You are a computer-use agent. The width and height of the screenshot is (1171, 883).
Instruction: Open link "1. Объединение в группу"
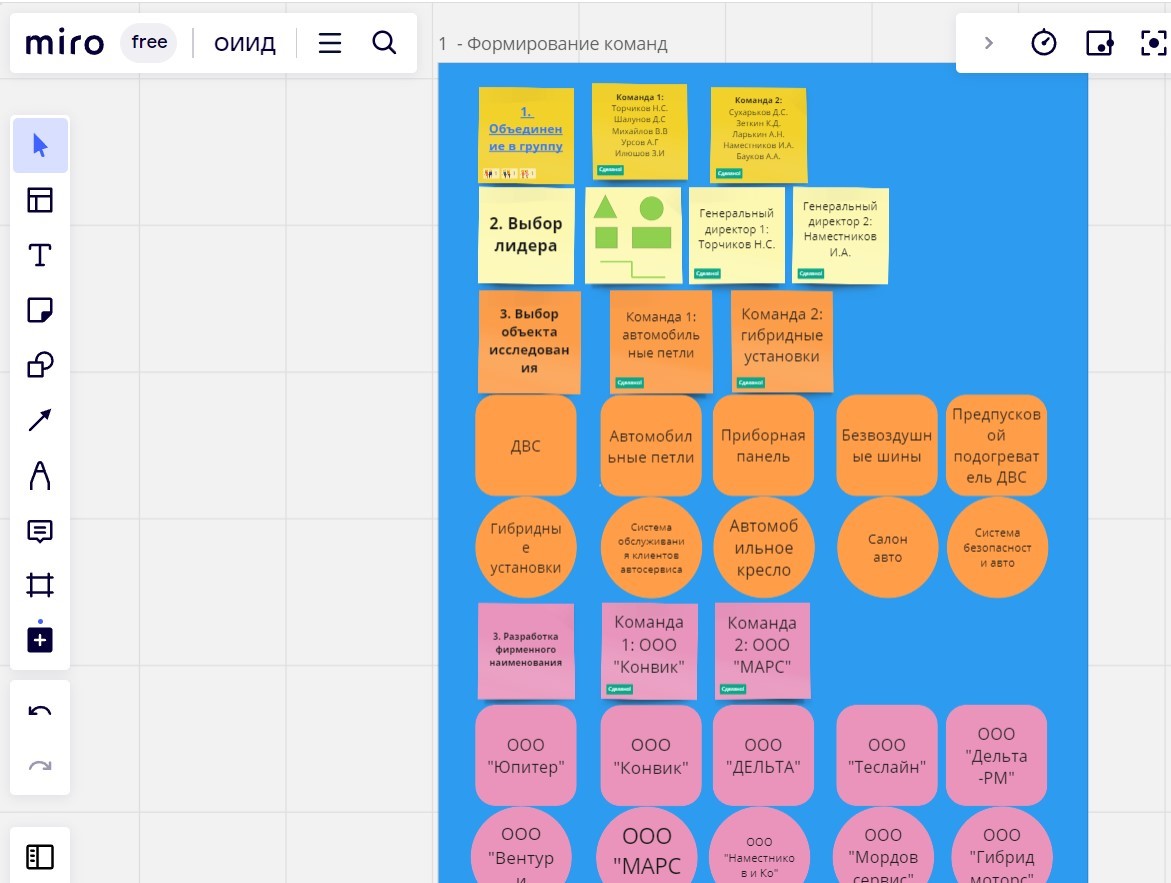526,129
